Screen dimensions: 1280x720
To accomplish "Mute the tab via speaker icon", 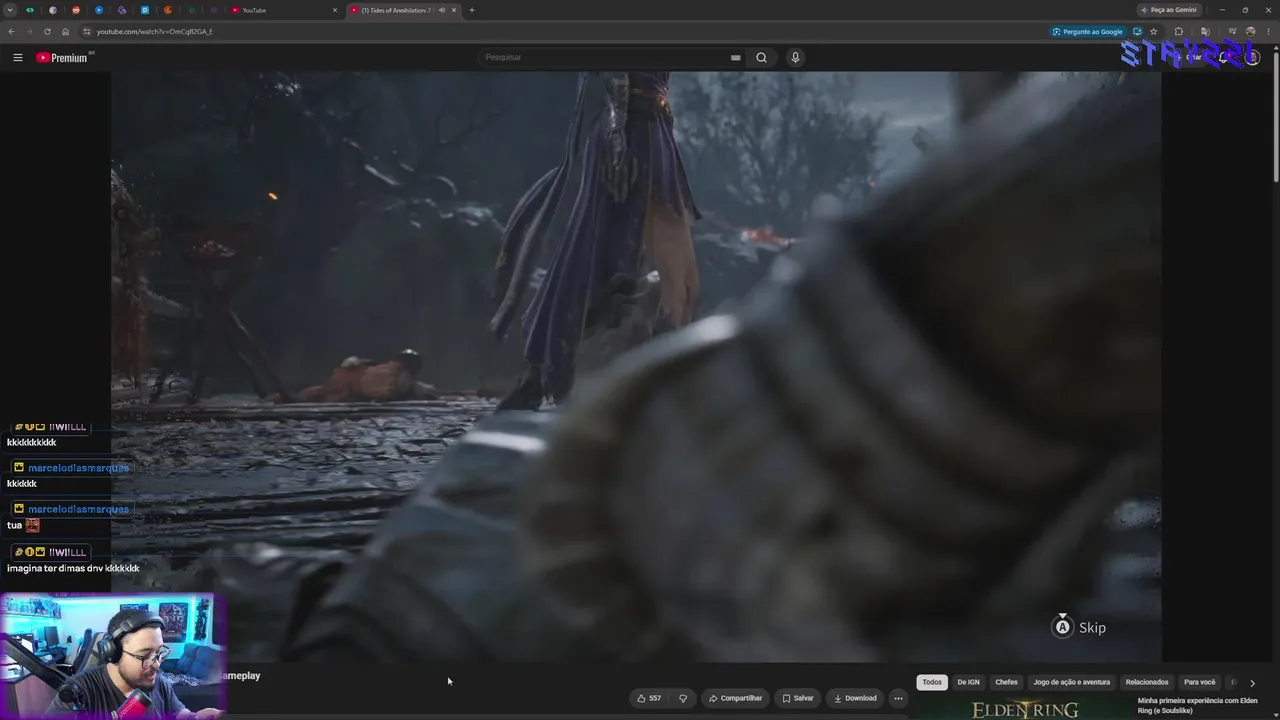I will [x=442, y=10].
